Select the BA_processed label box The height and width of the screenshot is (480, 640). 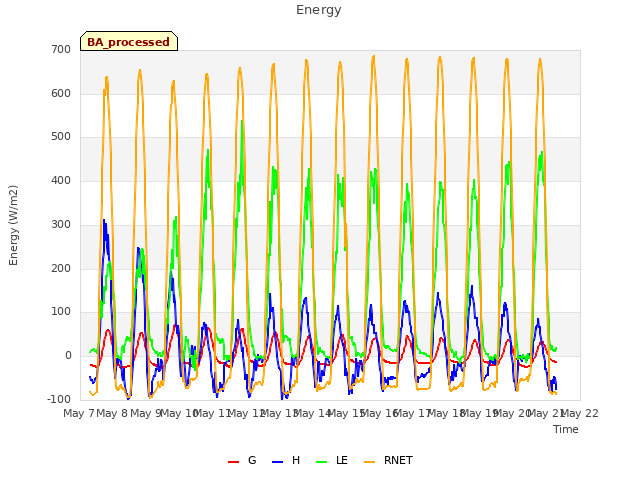(129, 41)
